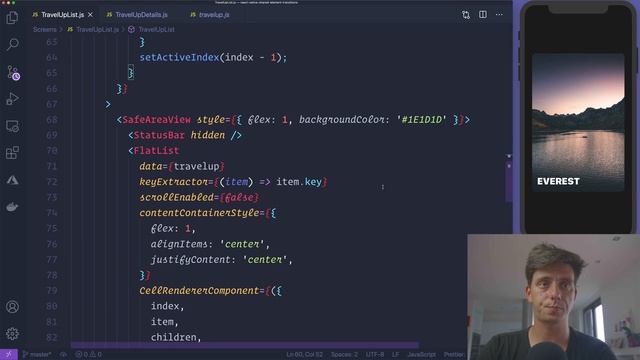The image size is (640, 360).
Task: Open the Search view in activity bar
Action: click(x=12, y=44)
